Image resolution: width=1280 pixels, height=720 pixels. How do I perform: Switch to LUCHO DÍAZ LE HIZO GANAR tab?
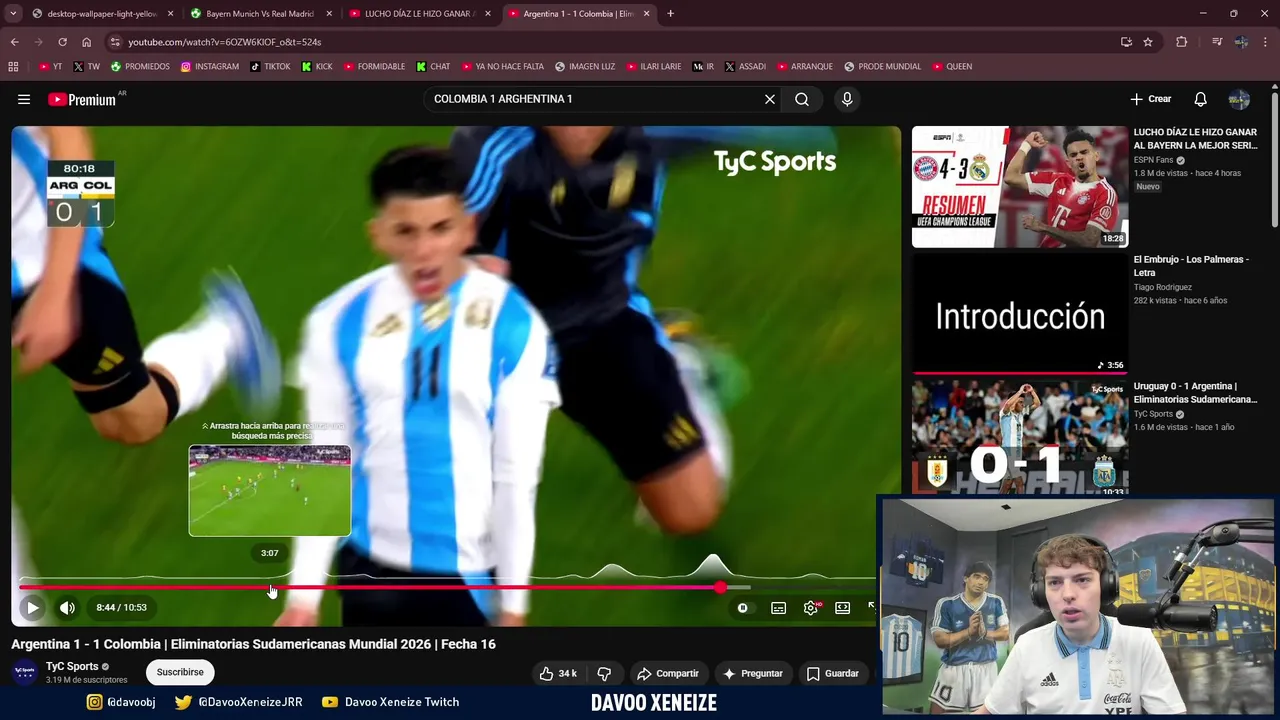419,14
